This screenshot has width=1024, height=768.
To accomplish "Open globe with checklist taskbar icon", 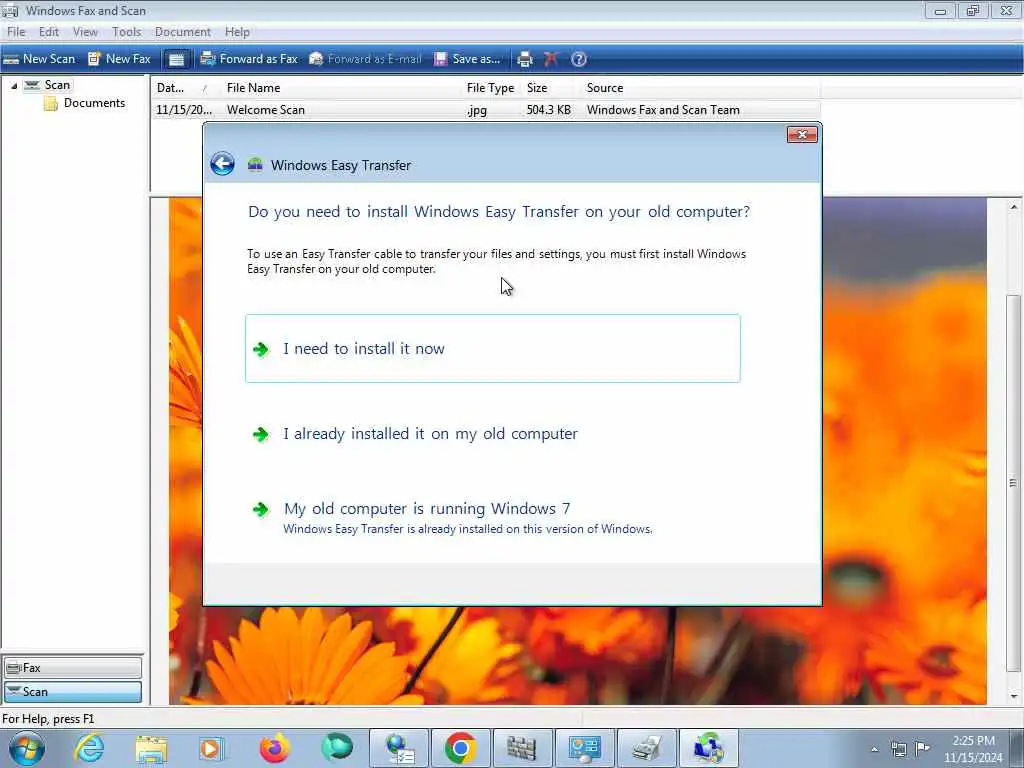I will (400, 748).
